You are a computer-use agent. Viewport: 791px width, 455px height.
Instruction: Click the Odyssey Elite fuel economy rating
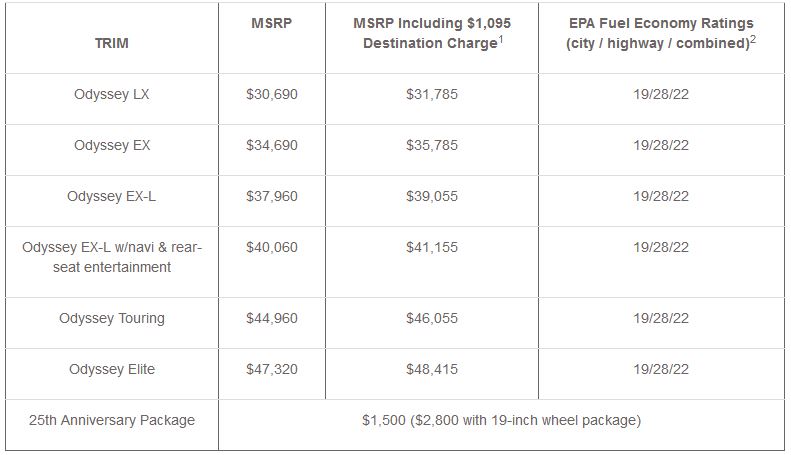pyautogui.click(x=661, y=370)
